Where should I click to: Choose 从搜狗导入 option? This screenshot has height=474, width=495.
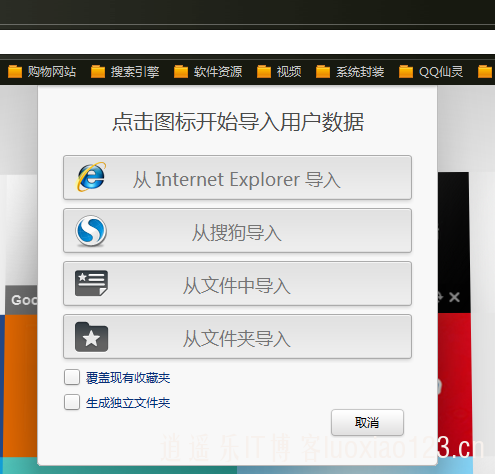pos(237,231)
